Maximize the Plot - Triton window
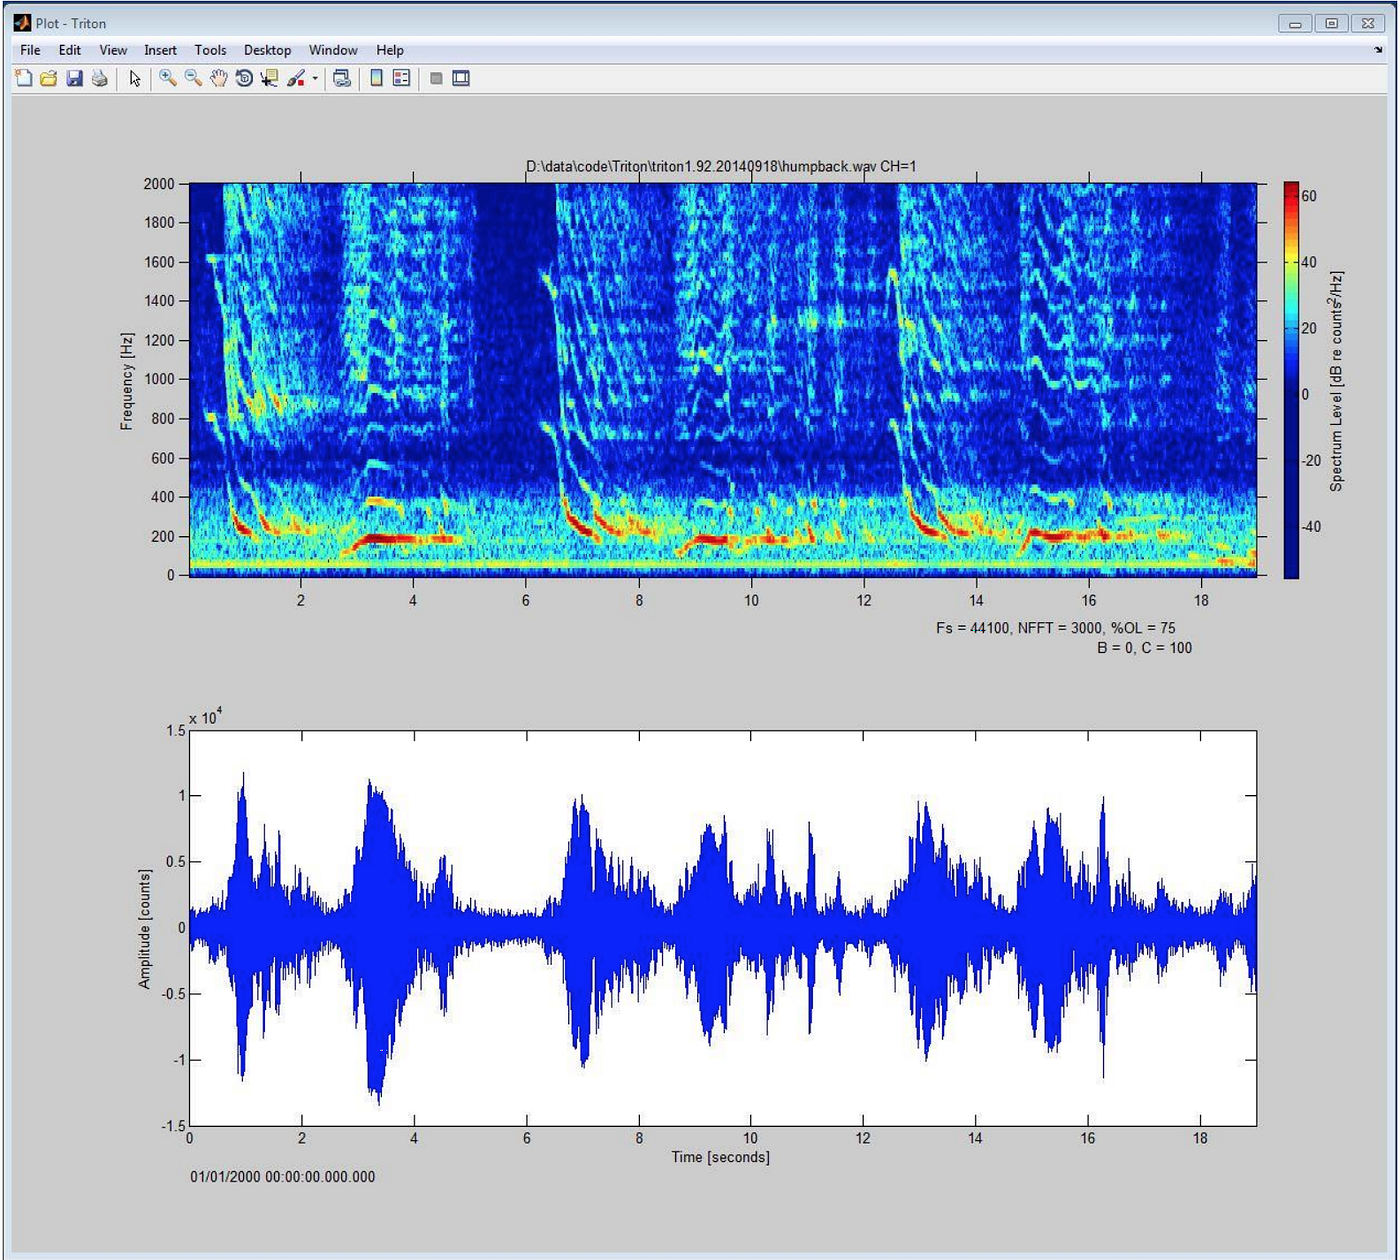This screenshot has height=1260, width=1400. 1331,23
